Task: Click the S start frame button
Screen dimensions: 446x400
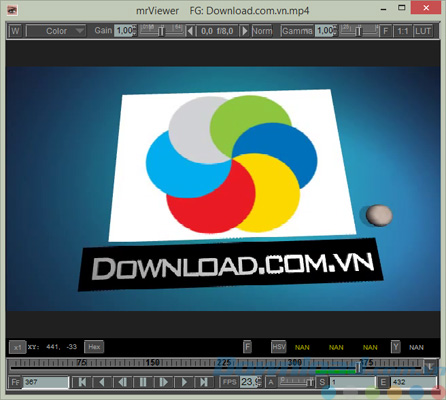Action: tap(322, 382)
